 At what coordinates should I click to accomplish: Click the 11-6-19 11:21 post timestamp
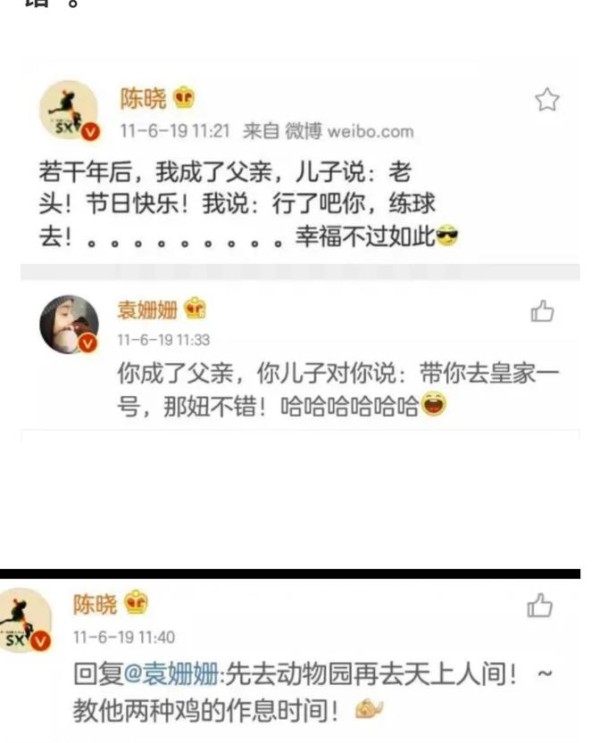174,131
